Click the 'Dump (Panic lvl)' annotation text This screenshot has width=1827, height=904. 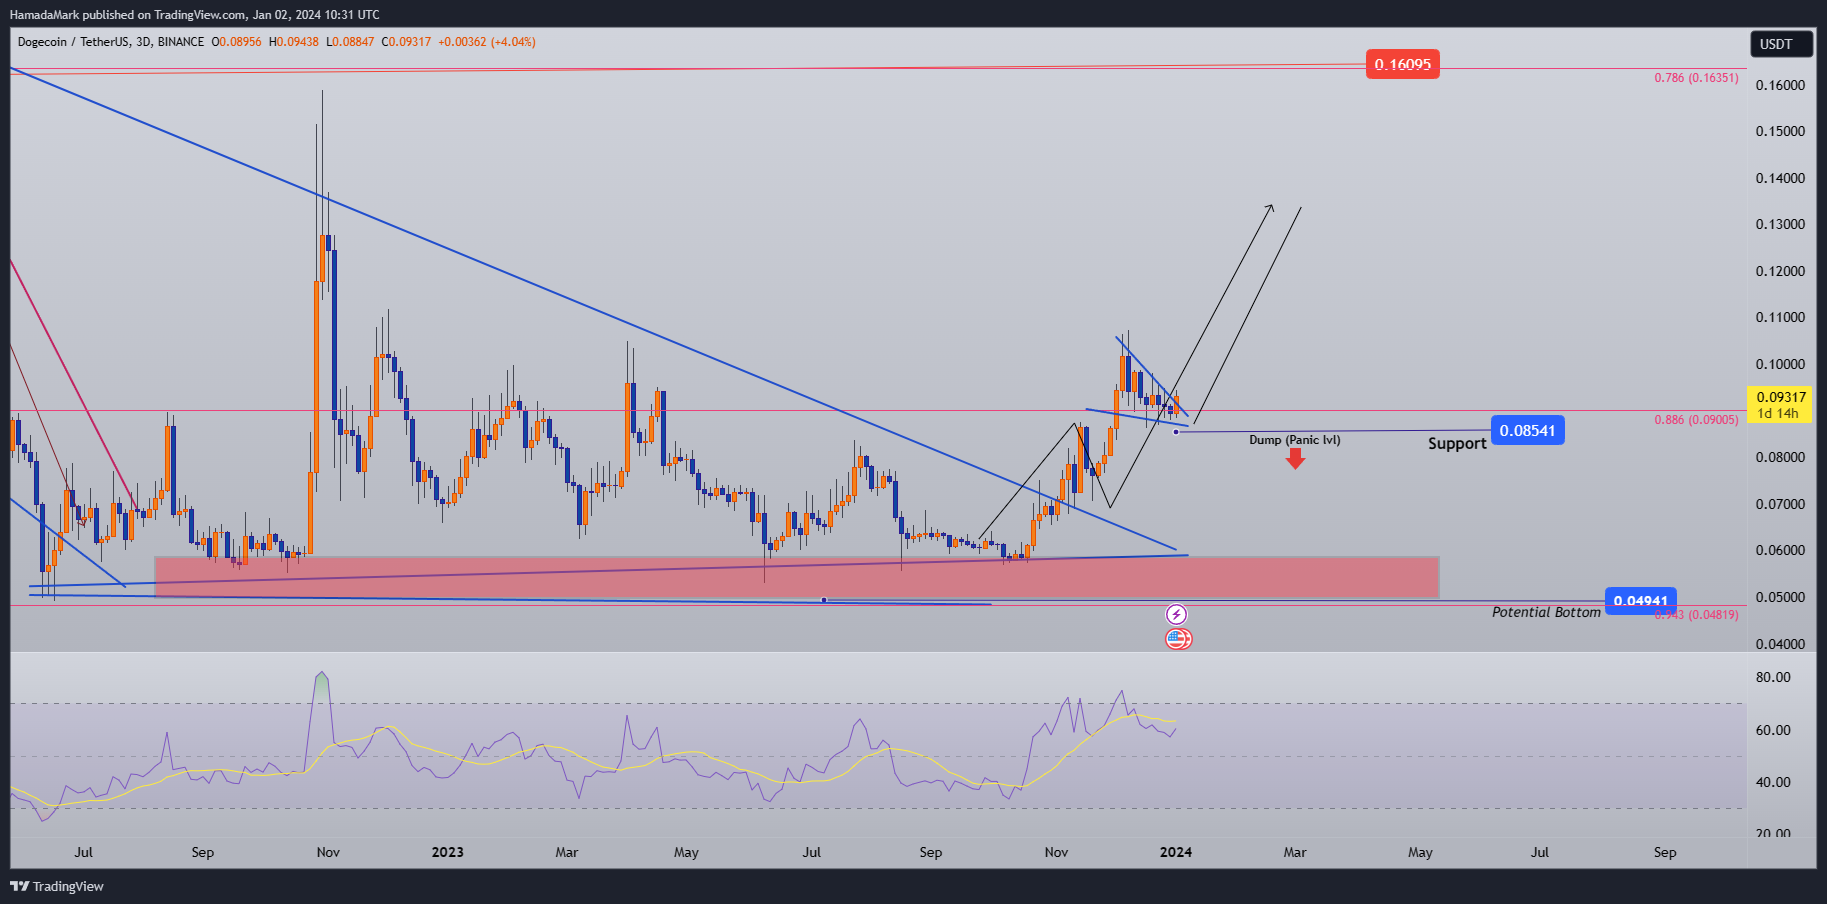click(x=1295, y=440)
